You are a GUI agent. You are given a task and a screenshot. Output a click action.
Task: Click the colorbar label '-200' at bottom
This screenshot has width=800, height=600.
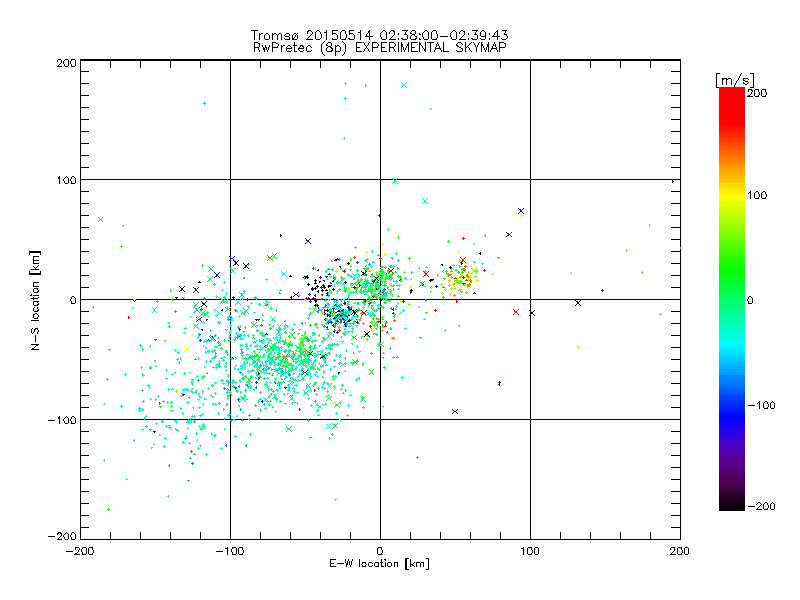(x=761, y=506)
